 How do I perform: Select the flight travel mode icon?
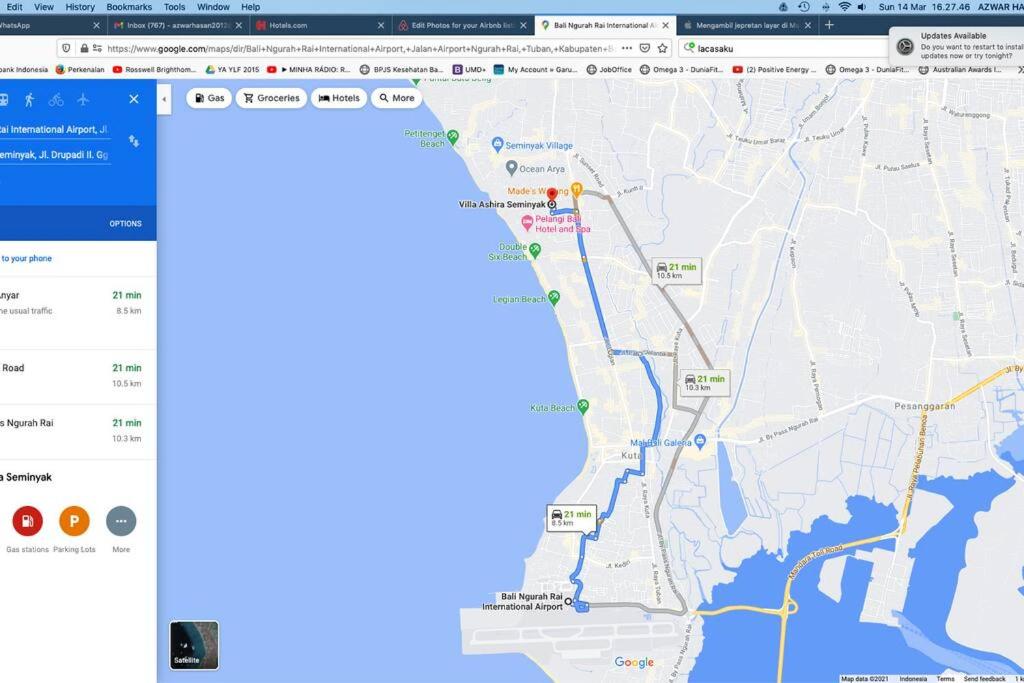coord(83,99)
